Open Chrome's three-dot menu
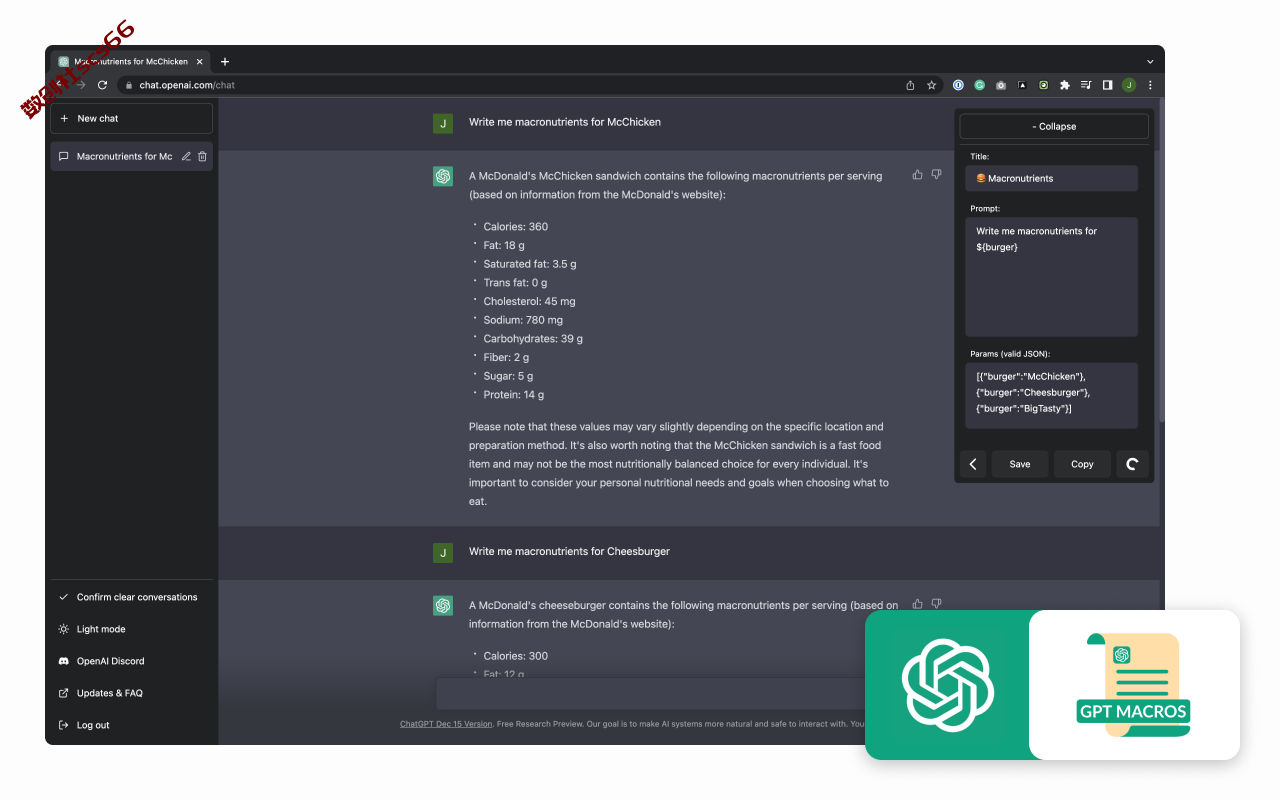Screen dimensions: 1280x800 click(x=1150, y=85)
